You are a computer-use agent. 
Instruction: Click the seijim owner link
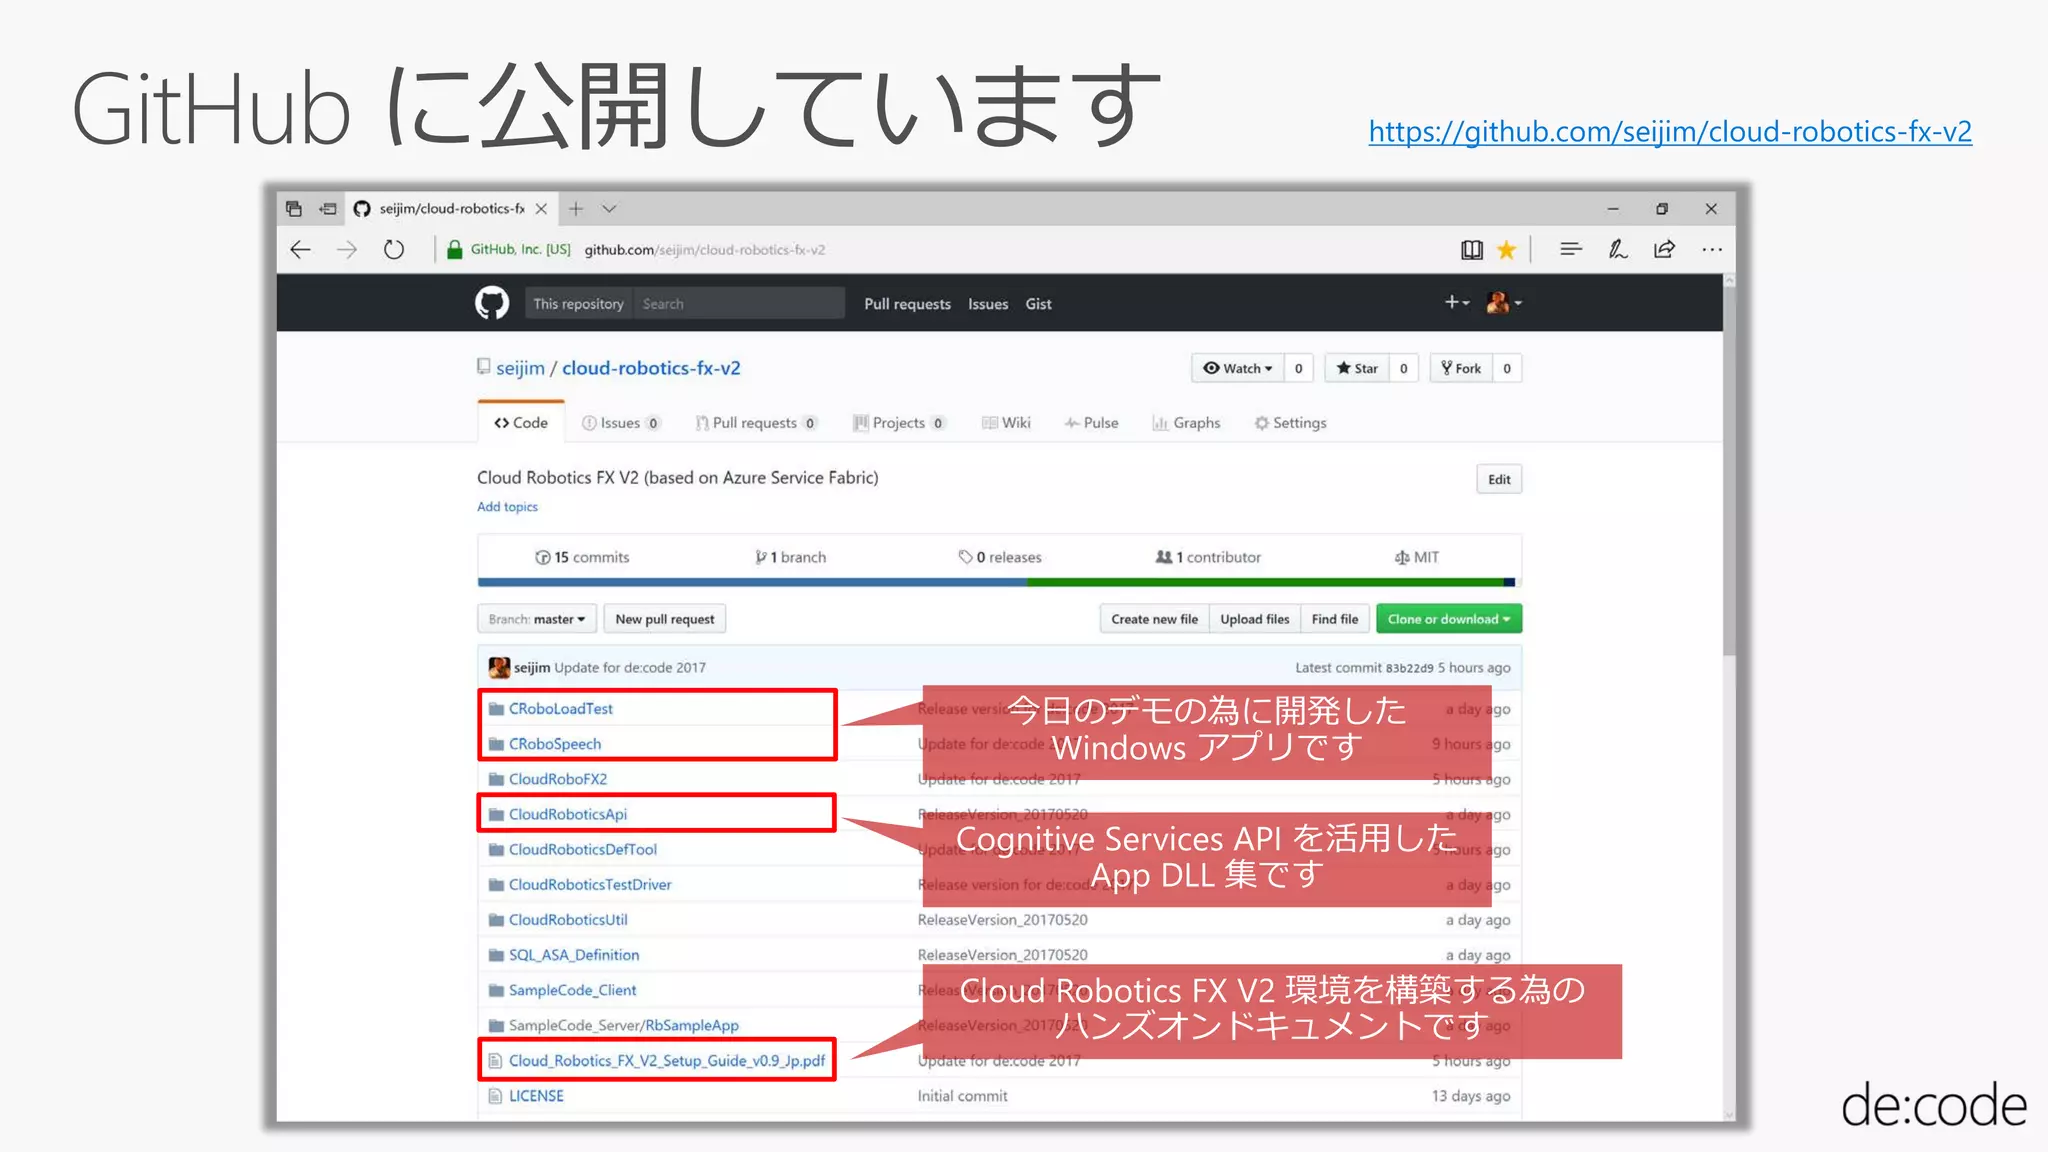520,368
